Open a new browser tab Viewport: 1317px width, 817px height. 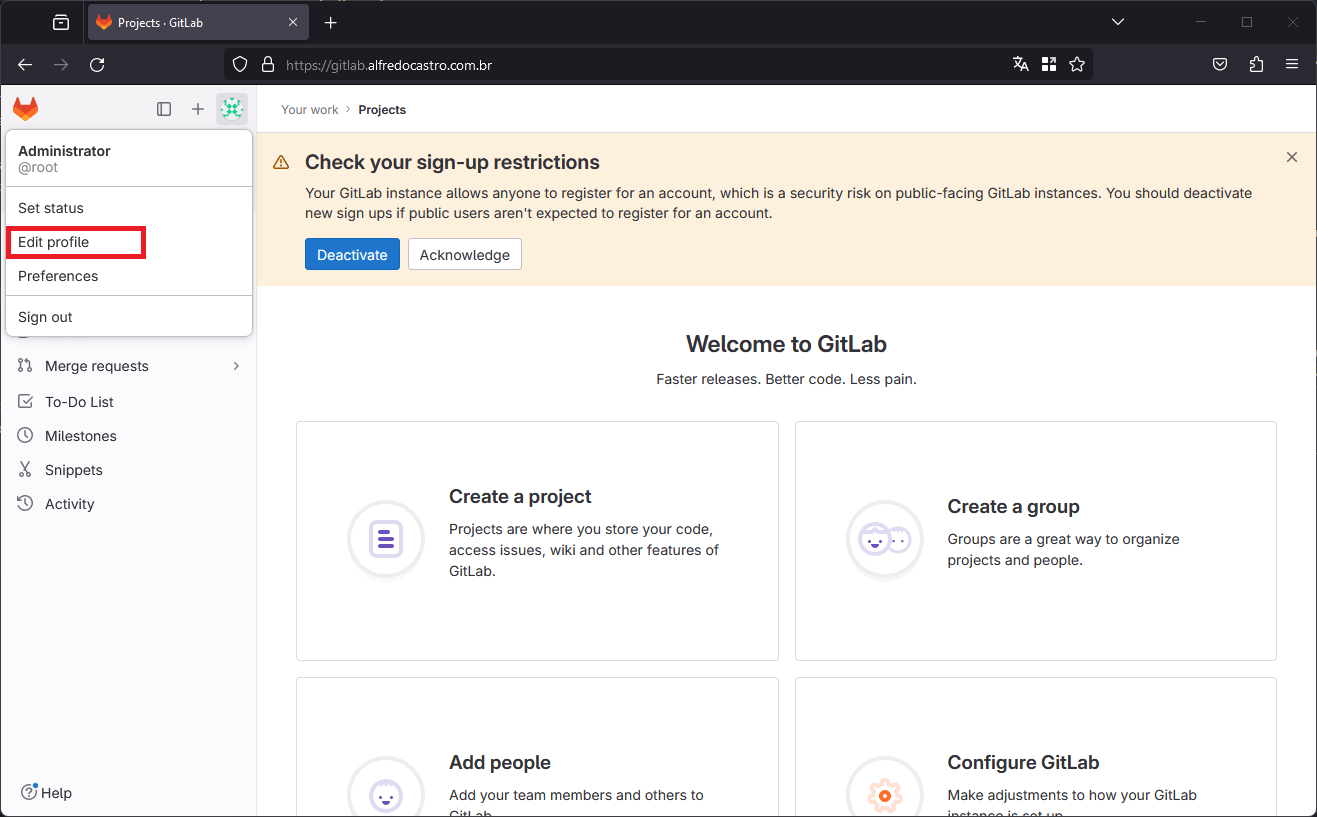pos(331,22)
